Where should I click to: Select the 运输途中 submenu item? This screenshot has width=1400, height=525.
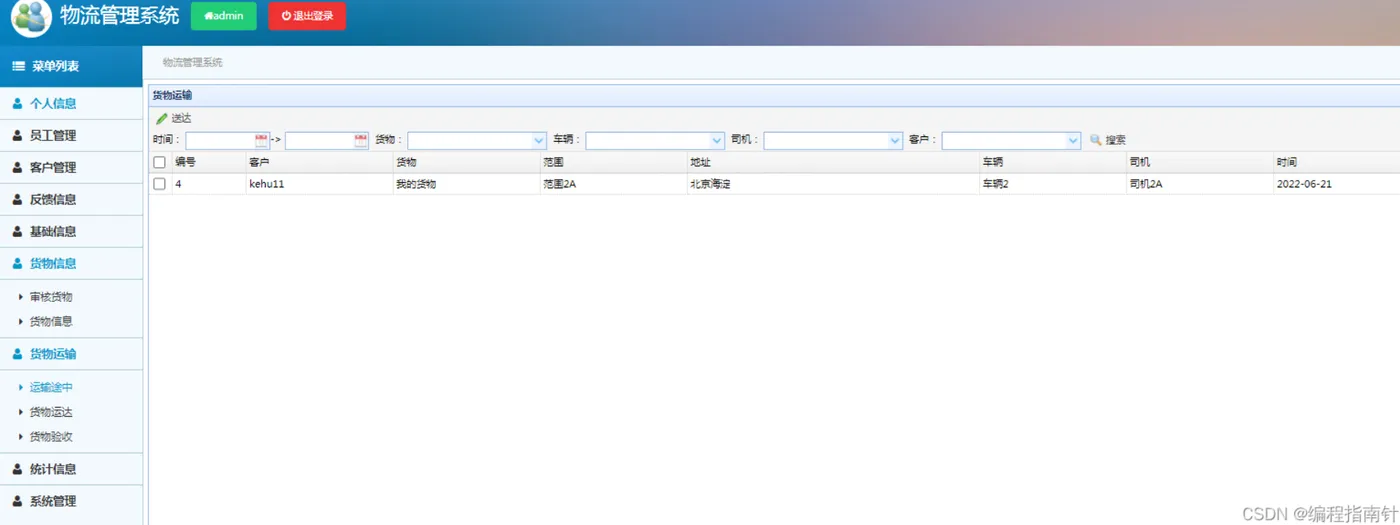coord(51,387)
